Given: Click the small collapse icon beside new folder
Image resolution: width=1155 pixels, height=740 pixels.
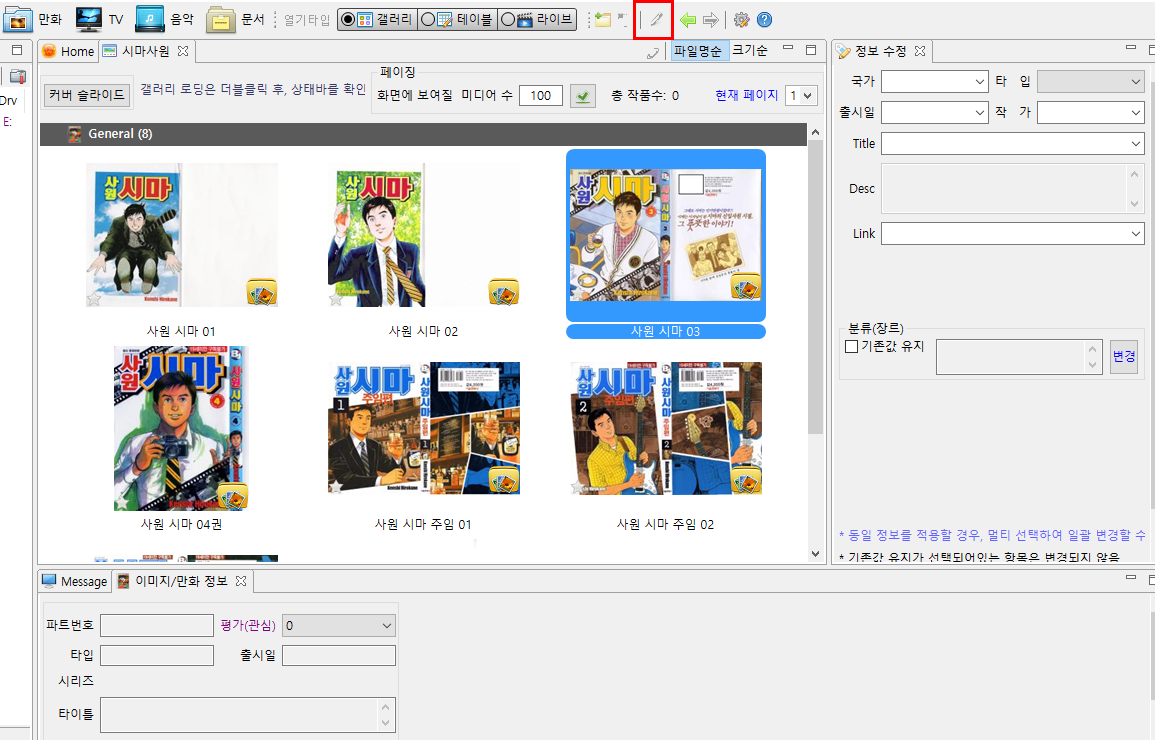Looking at the screenshot, I should click(x=622, y=18).
